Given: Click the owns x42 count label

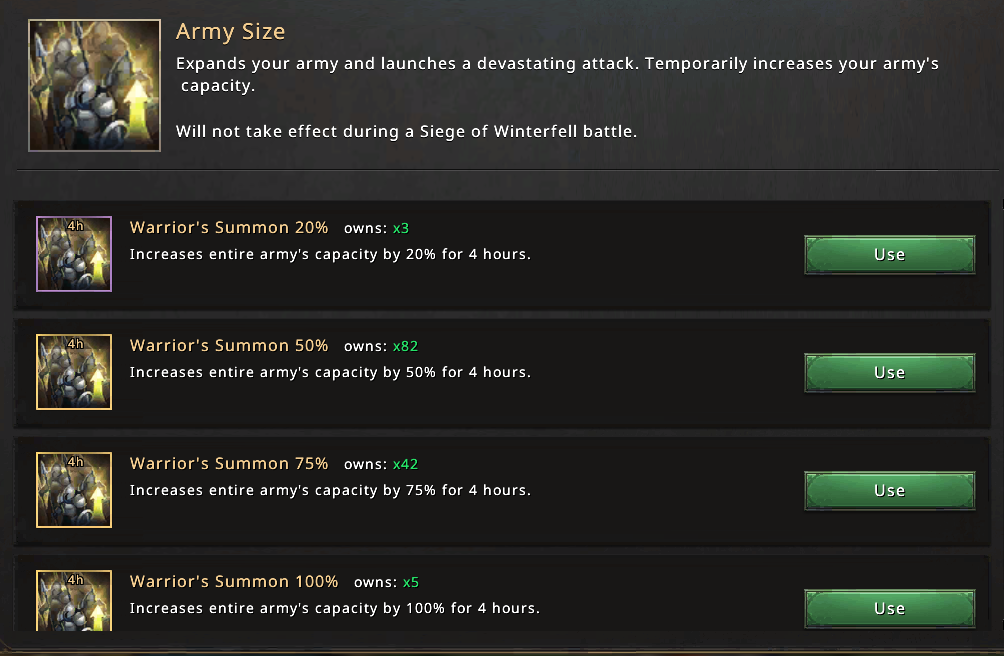Looking at the screenshot, I should [381, 464].
